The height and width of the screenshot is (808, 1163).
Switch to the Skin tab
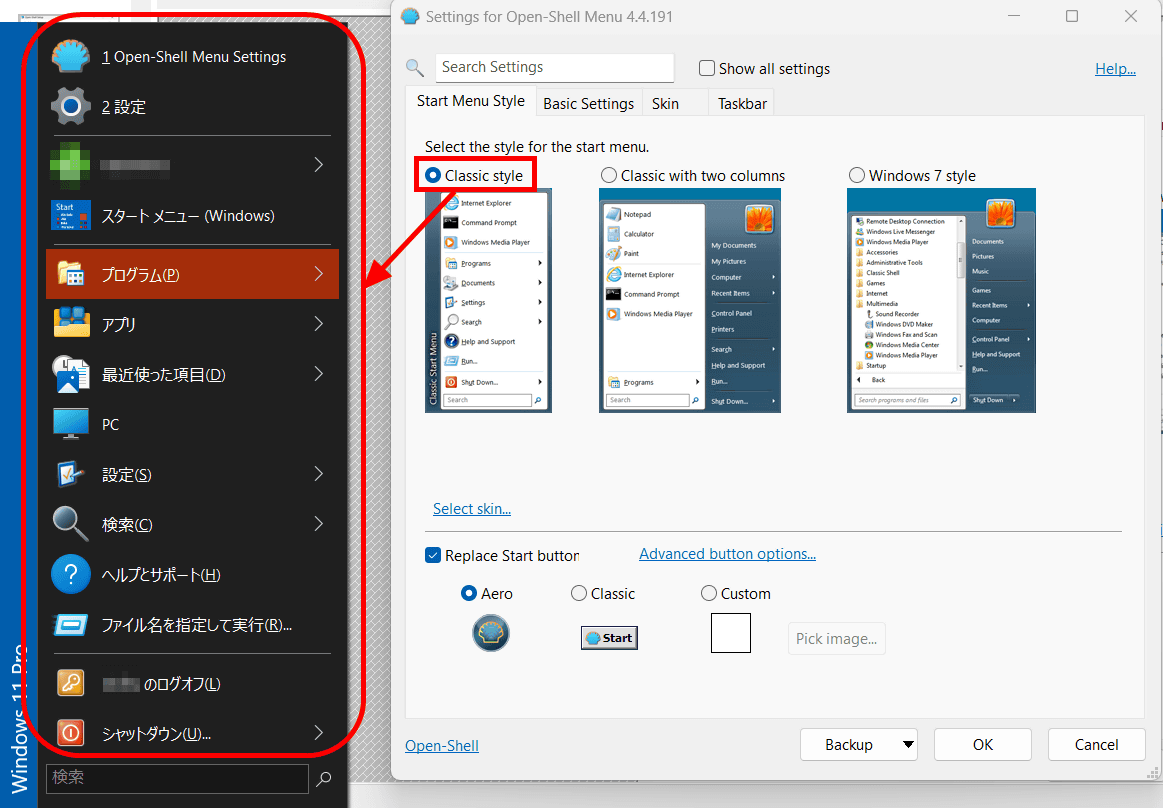675,102
